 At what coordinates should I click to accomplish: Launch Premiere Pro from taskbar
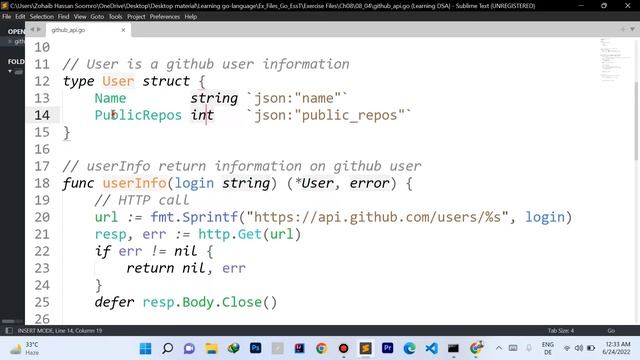click(387, 348)
